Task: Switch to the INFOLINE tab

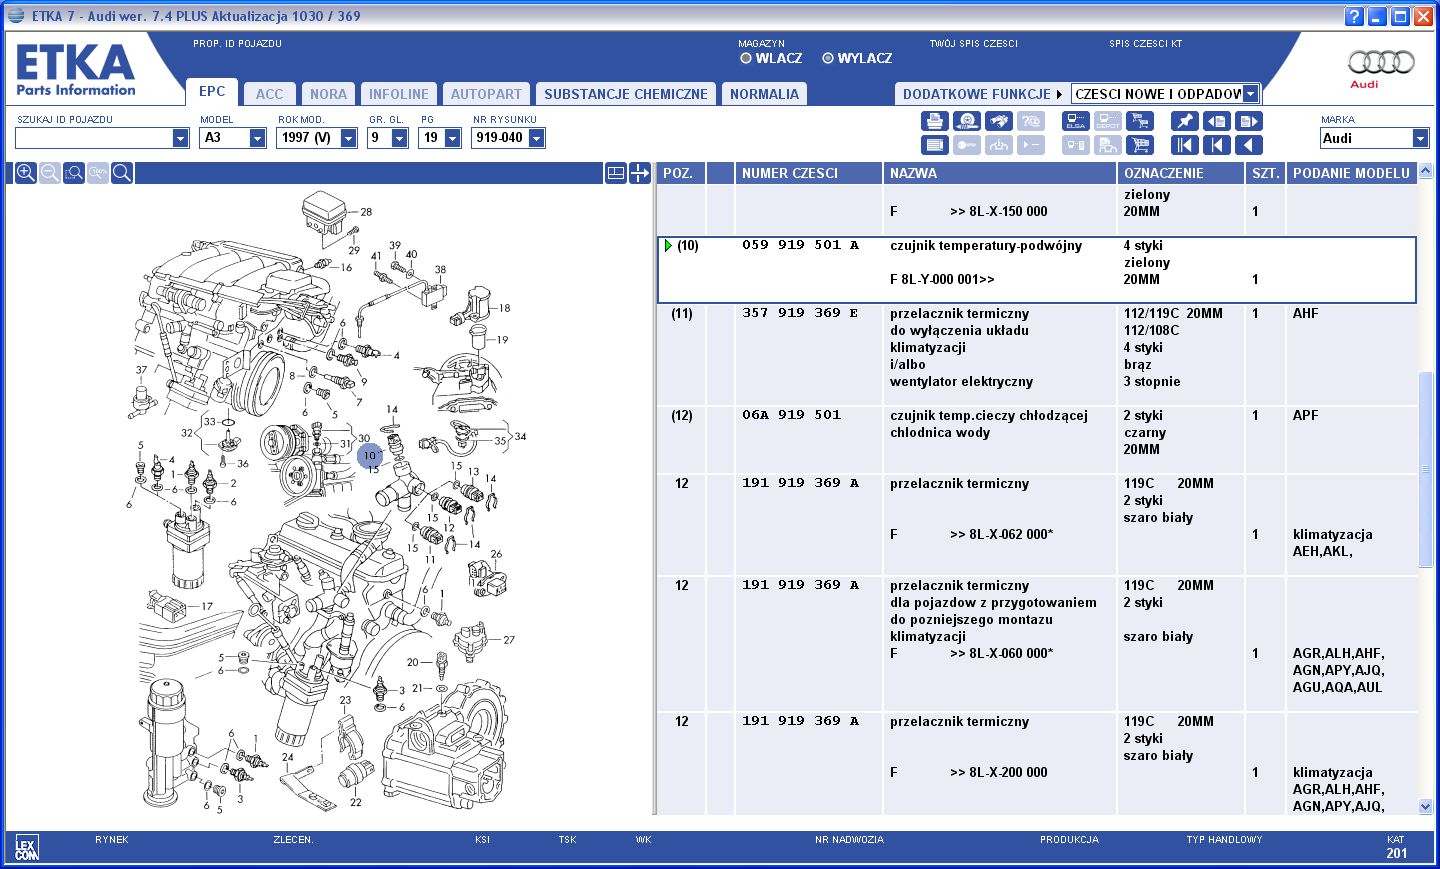Action: (398, 94)
